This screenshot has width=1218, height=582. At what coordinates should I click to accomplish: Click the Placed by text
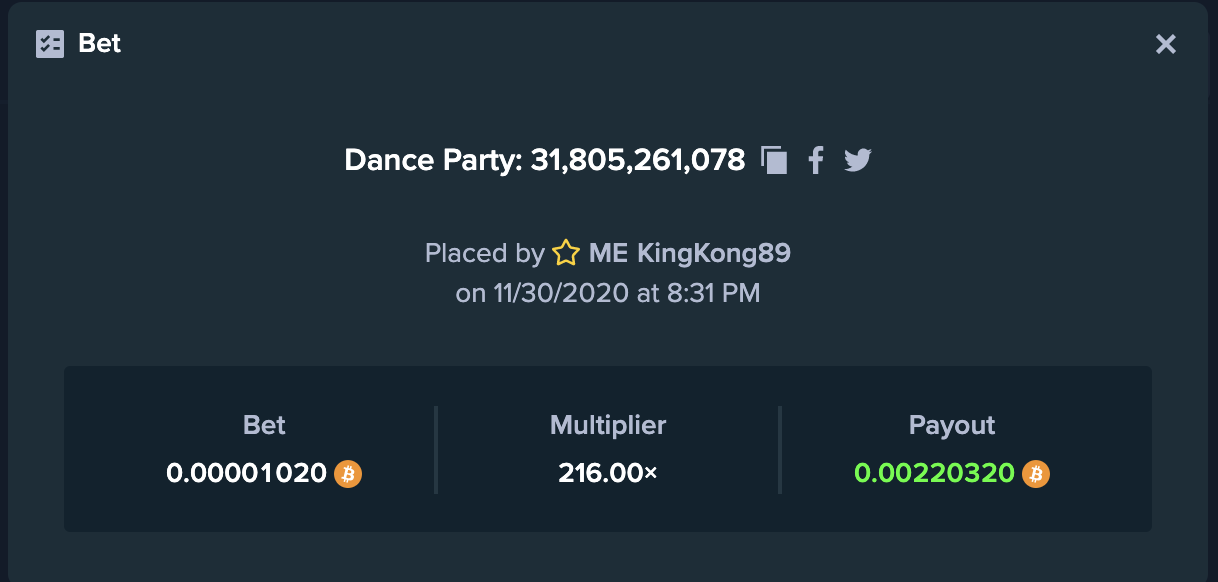point(484,253)
